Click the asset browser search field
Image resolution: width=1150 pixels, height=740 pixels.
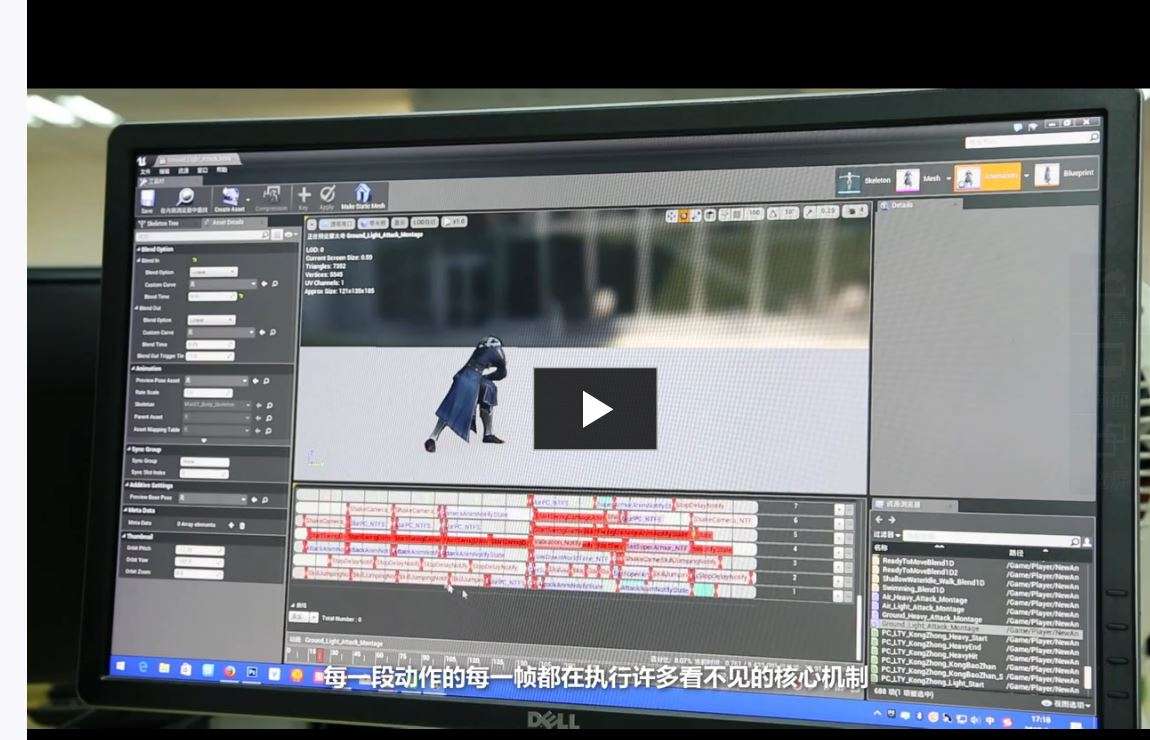pos(992,539)
